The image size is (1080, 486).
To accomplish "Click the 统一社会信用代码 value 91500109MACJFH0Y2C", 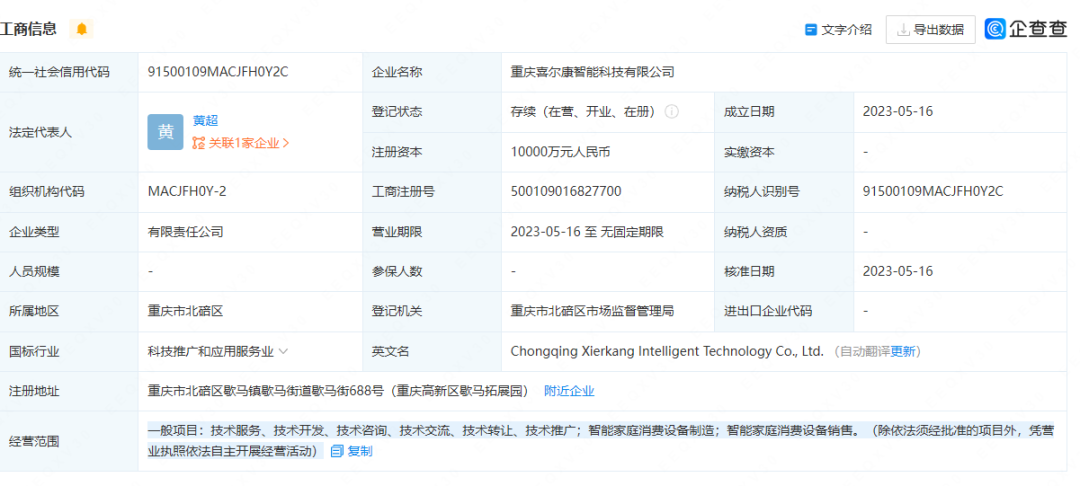I will click(217, 72).
